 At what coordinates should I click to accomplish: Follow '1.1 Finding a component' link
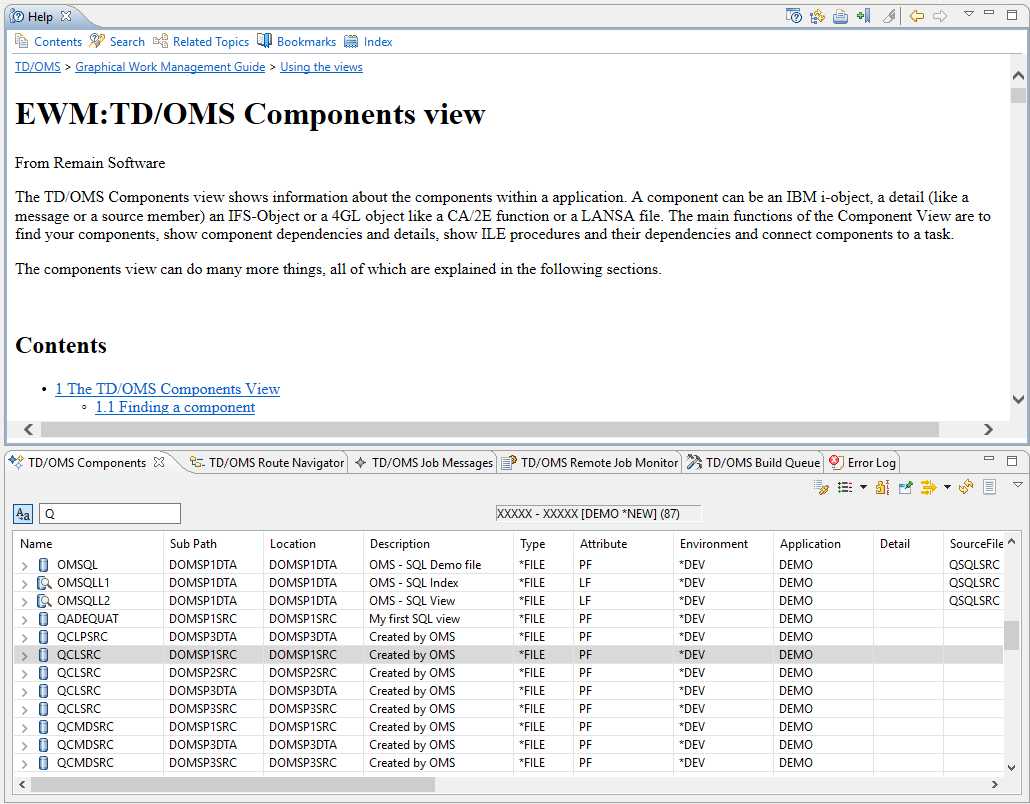(x=175, y=407)
